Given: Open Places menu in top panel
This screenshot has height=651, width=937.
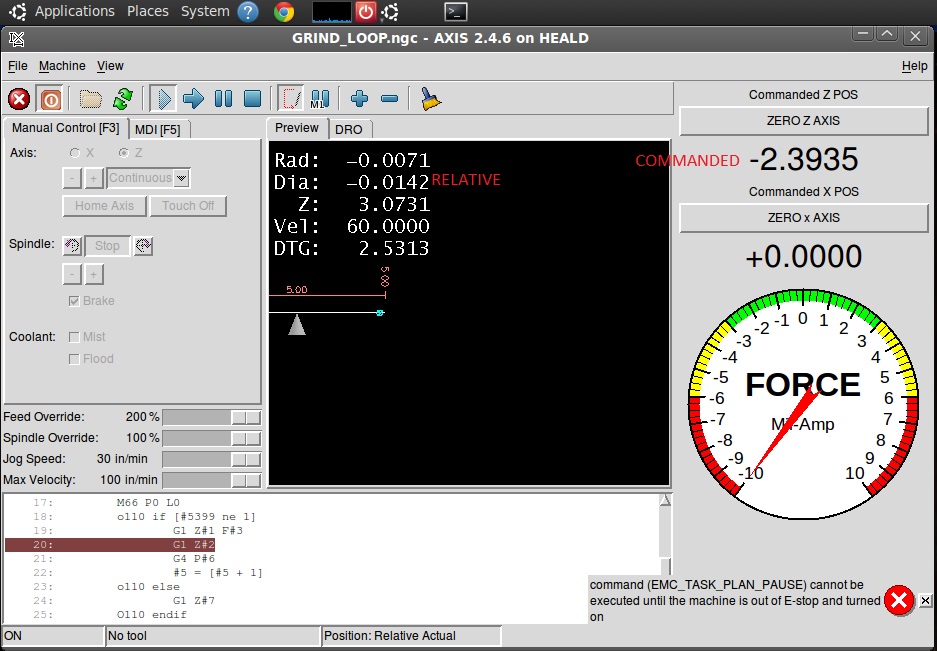Looking at the screenshot, I should [x=148, y=11].
